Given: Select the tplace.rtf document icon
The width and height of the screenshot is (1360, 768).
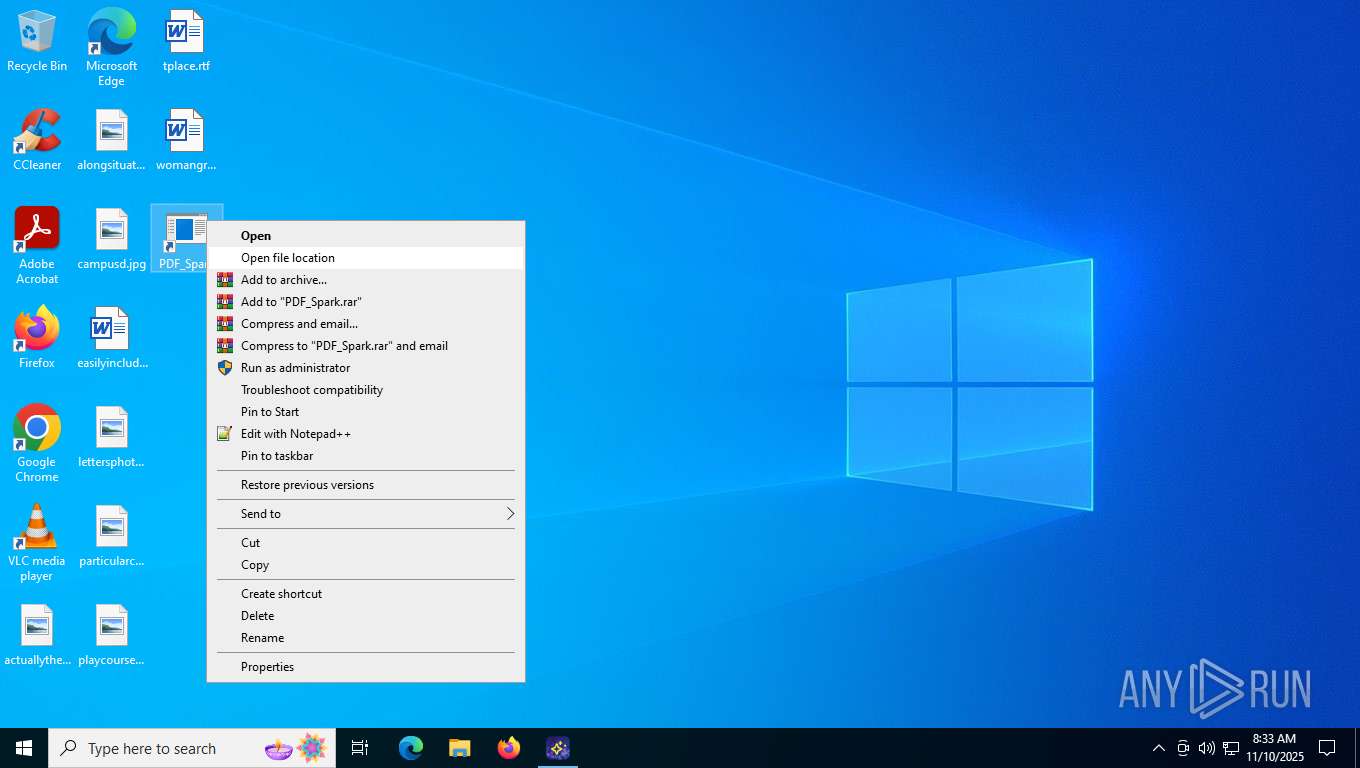Looking at the screenshot, I should (186, 42).
